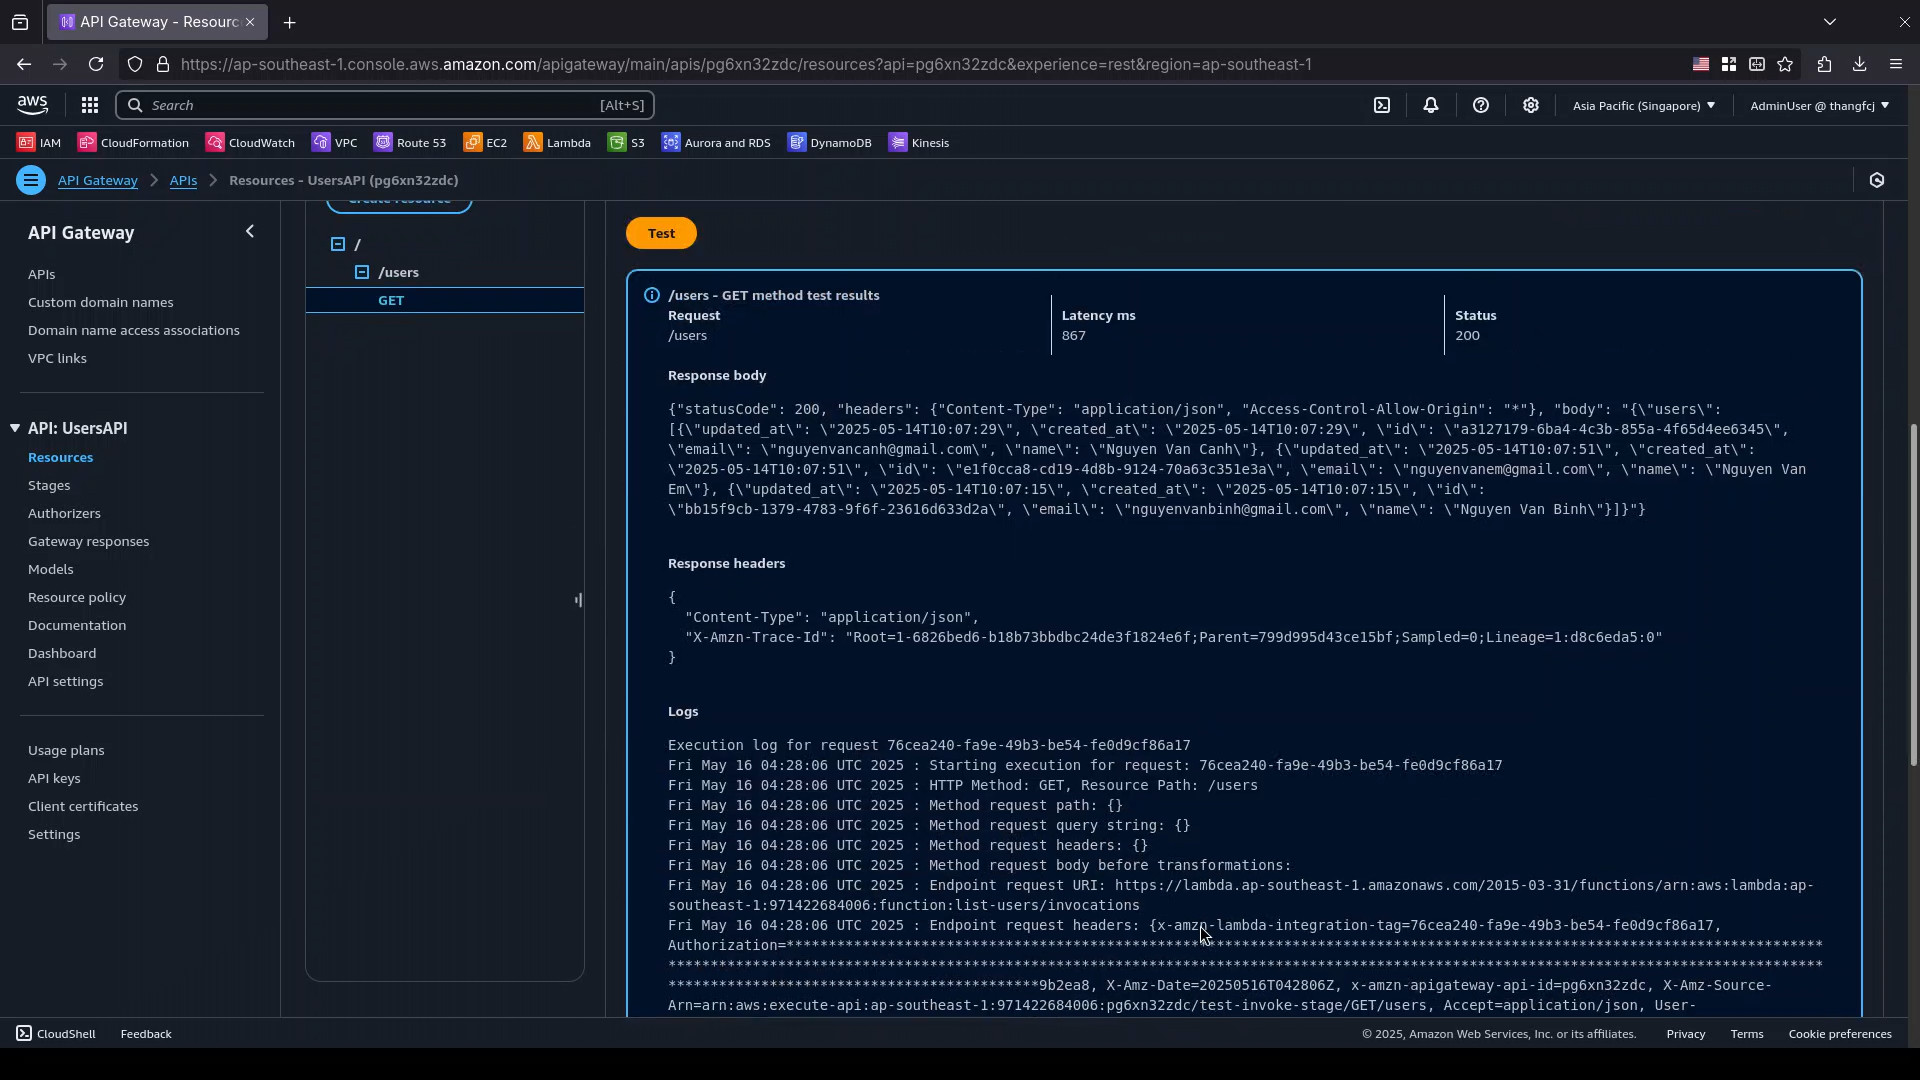Click the resource panel resize handle

click(579, 600)
